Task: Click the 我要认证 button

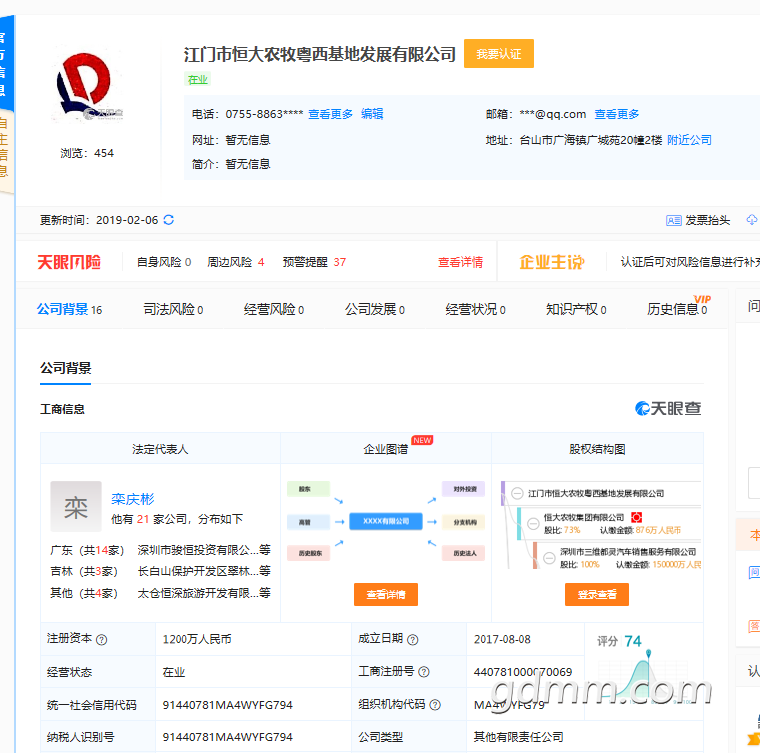Action: point(499,54)
